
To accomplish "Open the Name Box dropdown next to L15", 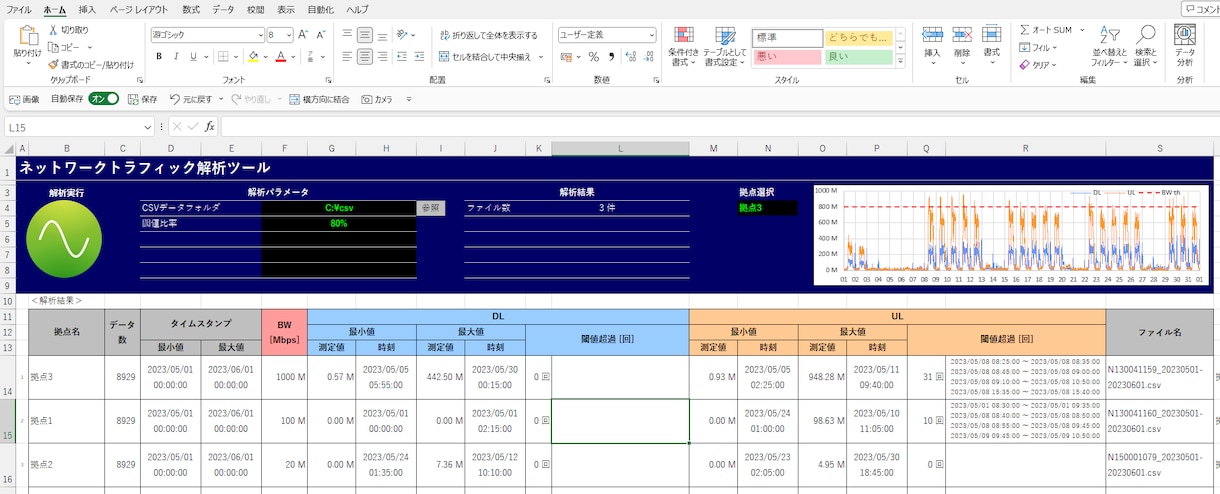I will pyautogui.click(x=147, y=127).
